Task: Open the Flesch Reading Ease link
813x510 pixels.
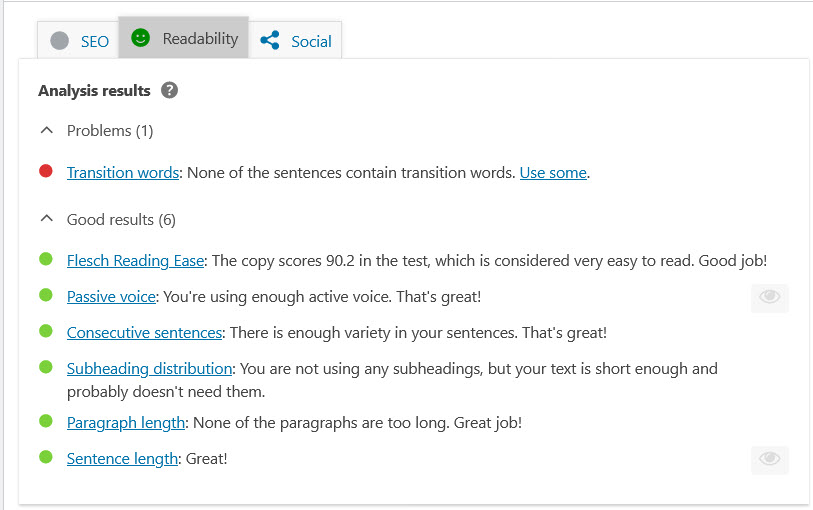Action: 135,260
